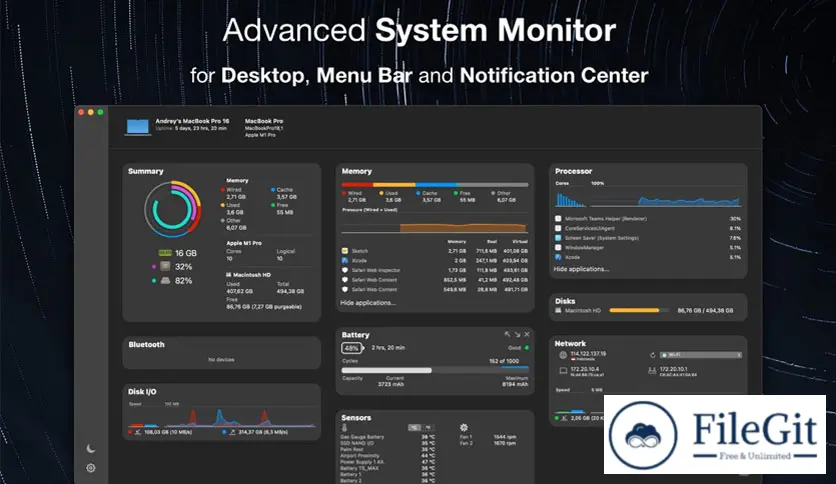
Task: Click the Real column header in Memory
Action: pyautogui.click(x=492, y=242)
